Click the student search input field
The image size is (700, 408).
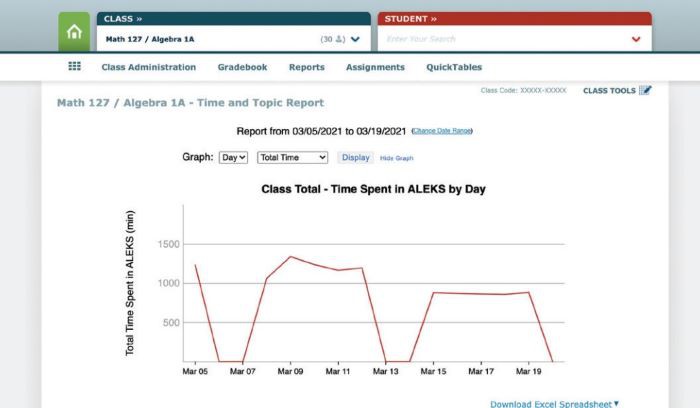click(x=500, y=39)
